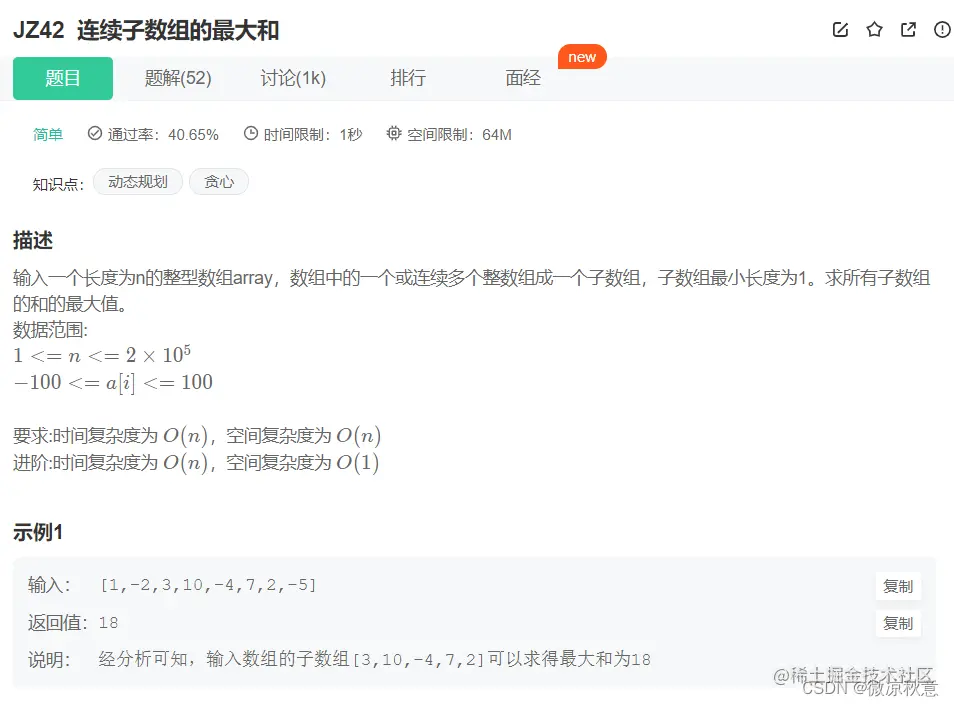Click the 动态规划 knowledge tag
Image resolution: width=954 pixels, height=706 pixels.
coord(137,182)
